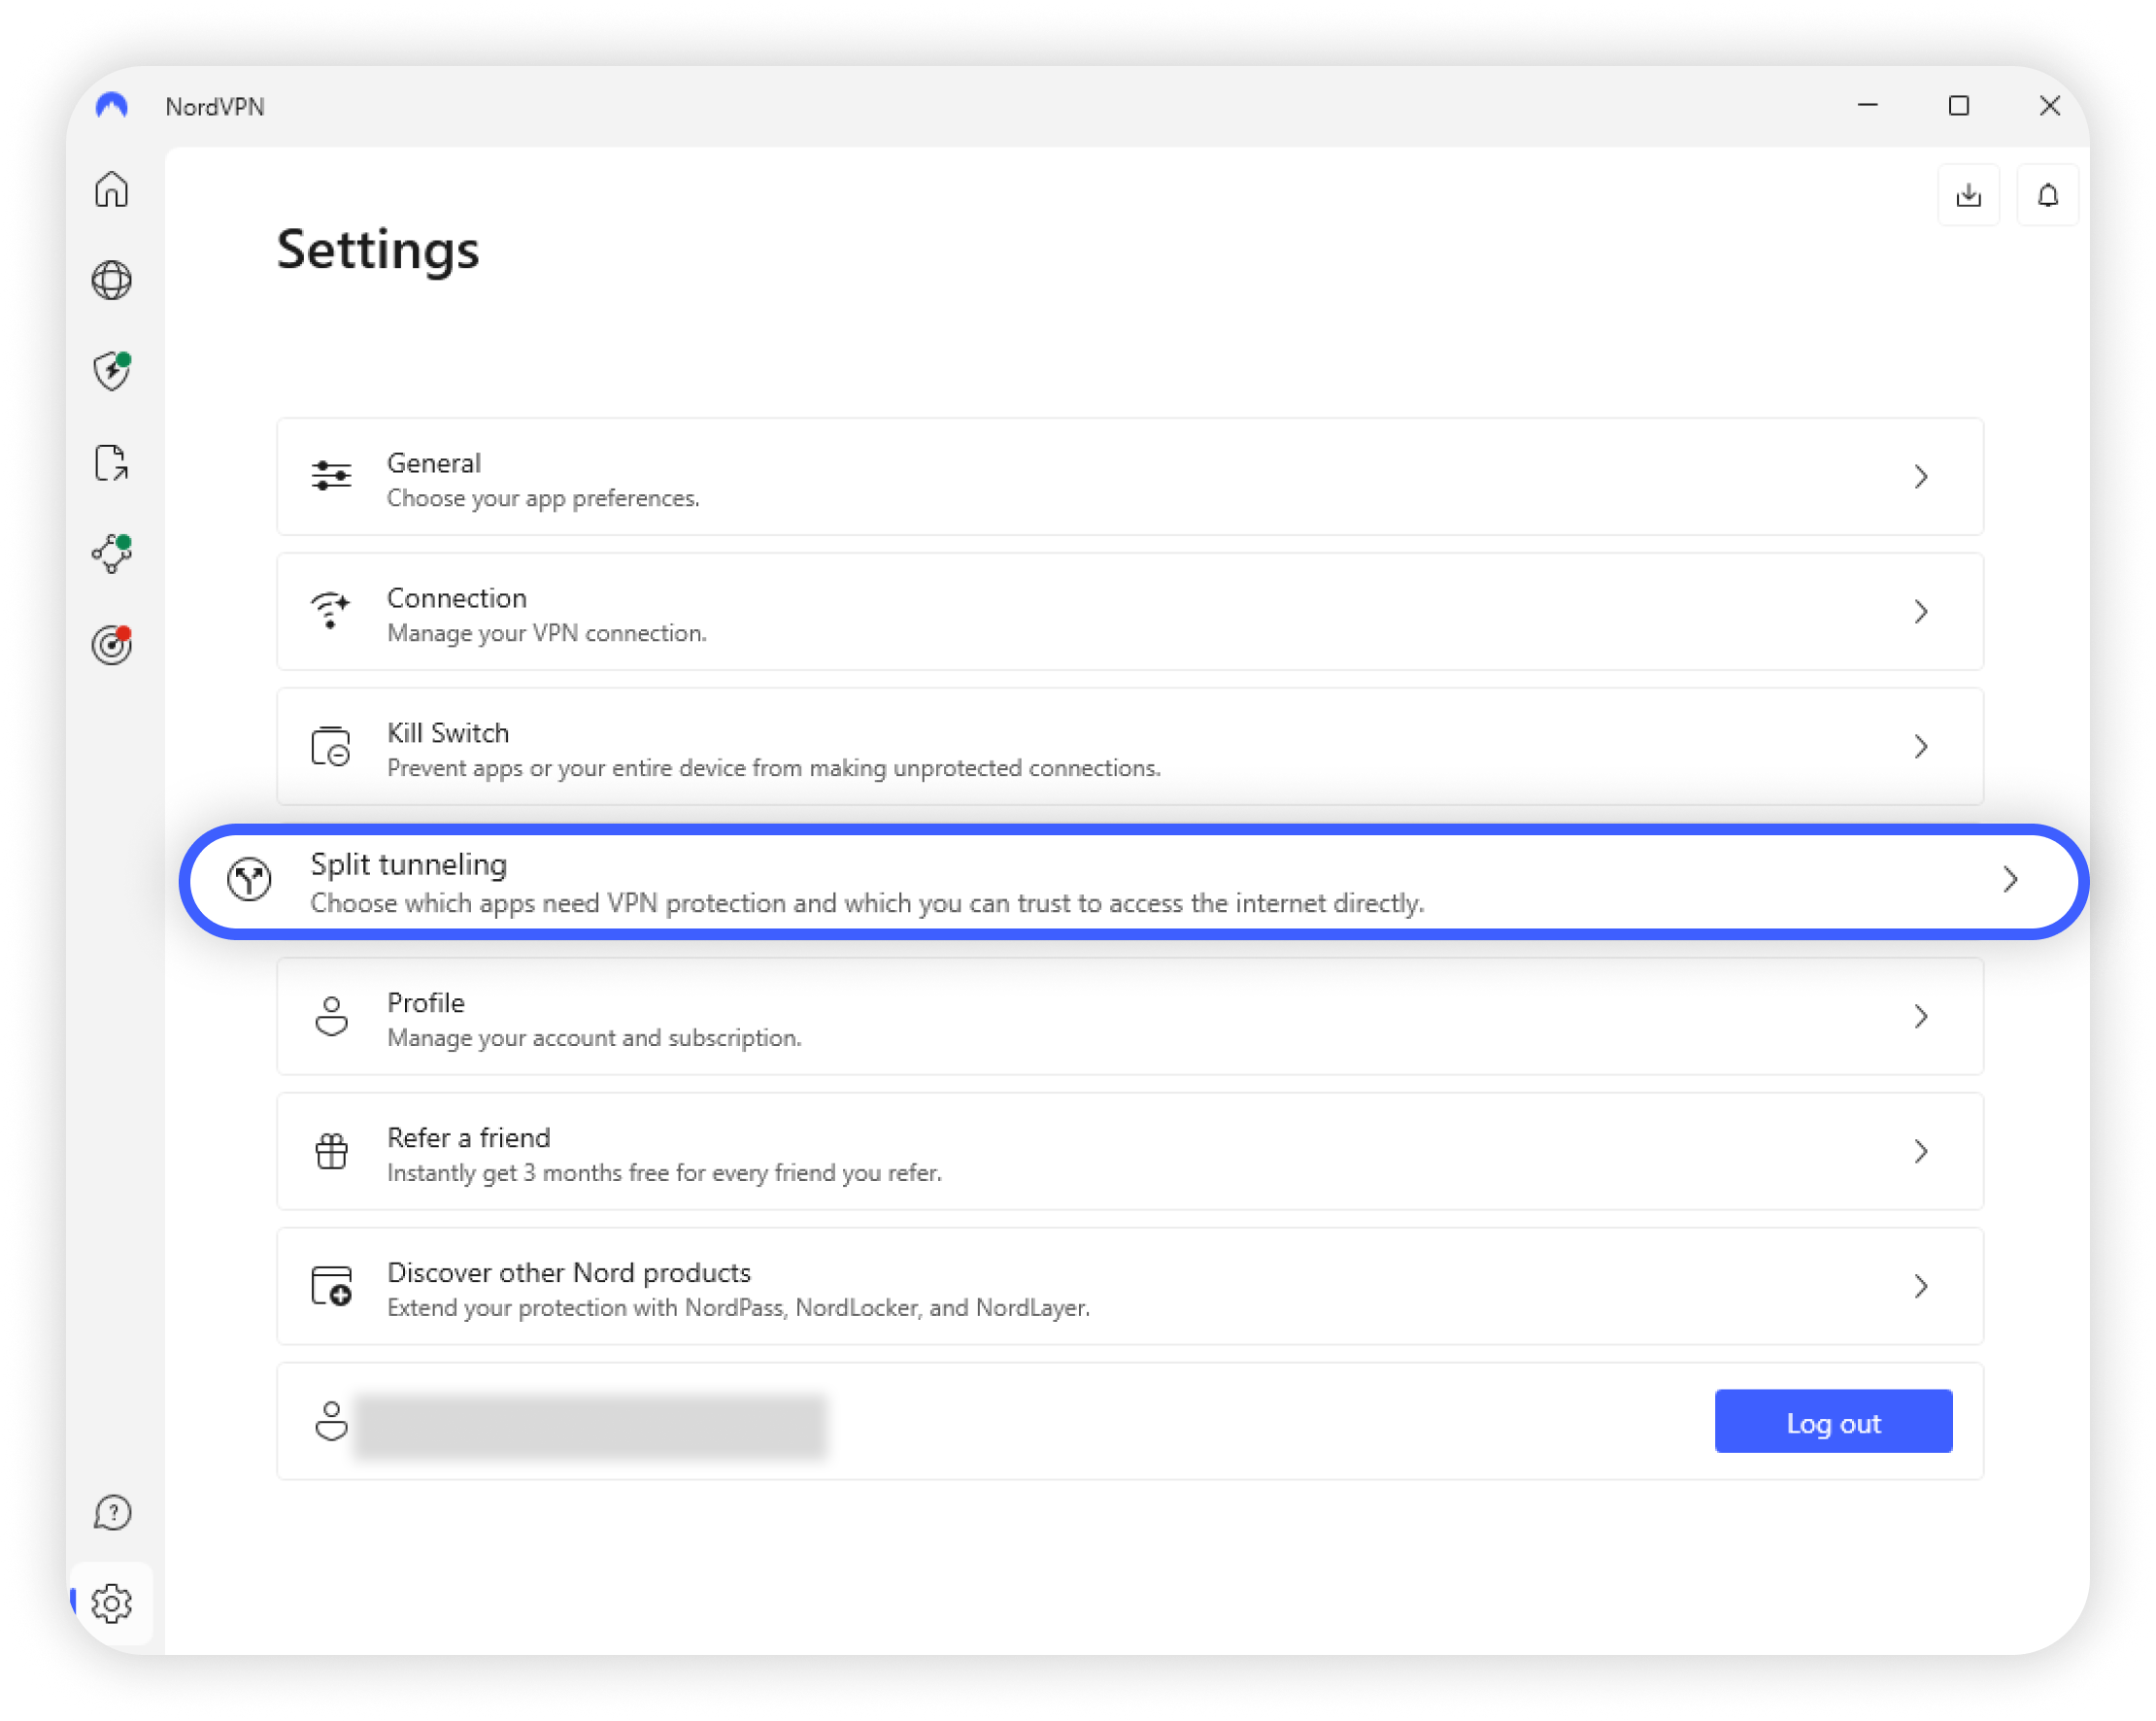Open Discover other Nord products

[x=1130, y=1287]
